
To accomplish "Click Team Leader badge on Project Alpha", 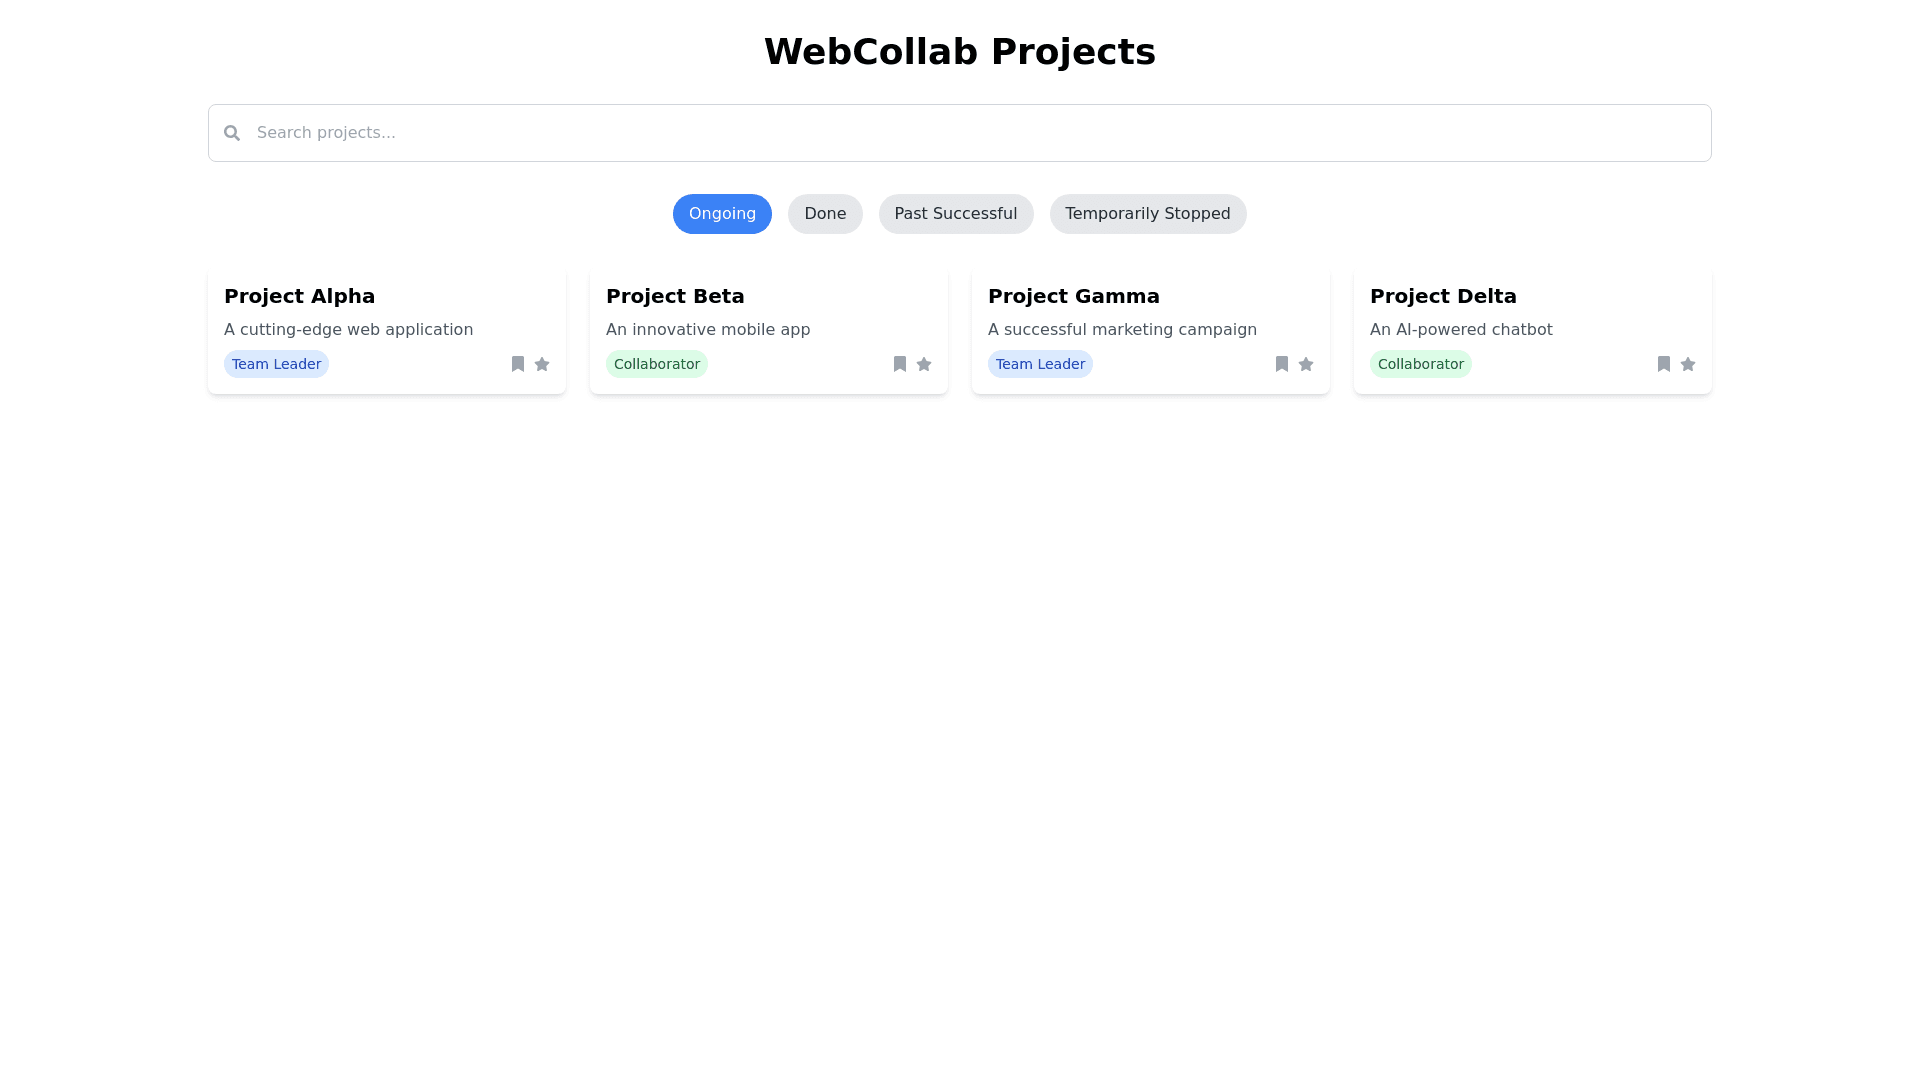I will [x=276, y=364].
